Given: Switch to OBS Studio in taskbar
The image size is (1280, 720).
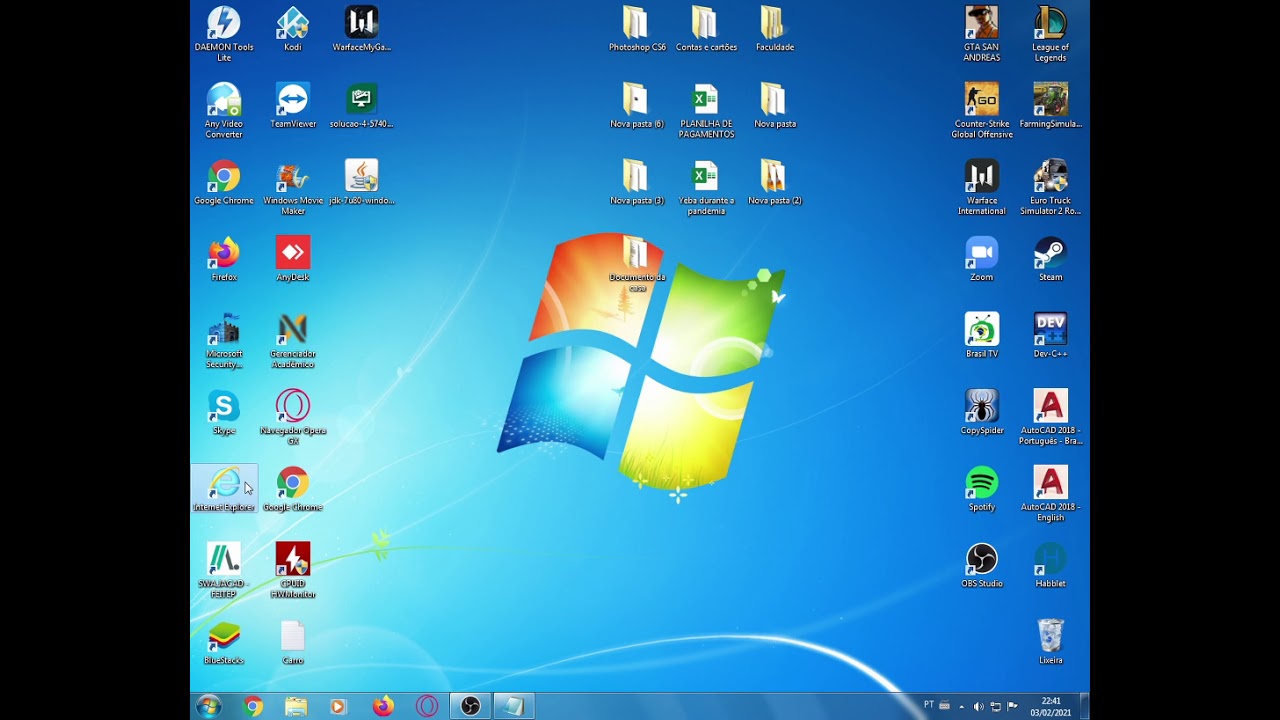Looking at the screenshot, I should coord(470,707).
